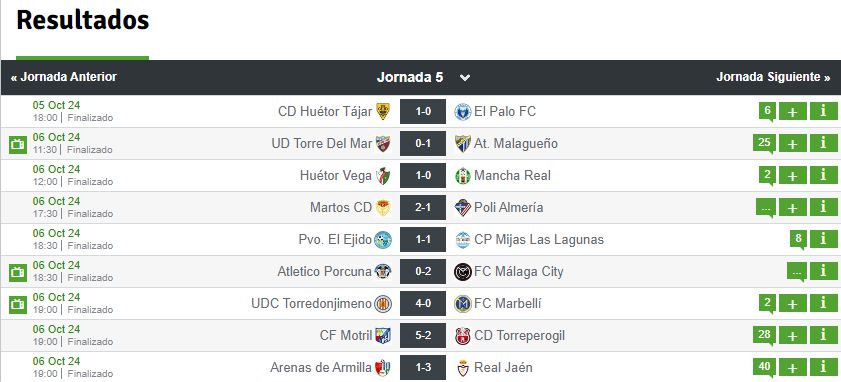Screen dimensions: 841x382
Task: Click the TV icon for UD Torre Del Mar match
Action: pyautogui.click(x=18, y=144)
